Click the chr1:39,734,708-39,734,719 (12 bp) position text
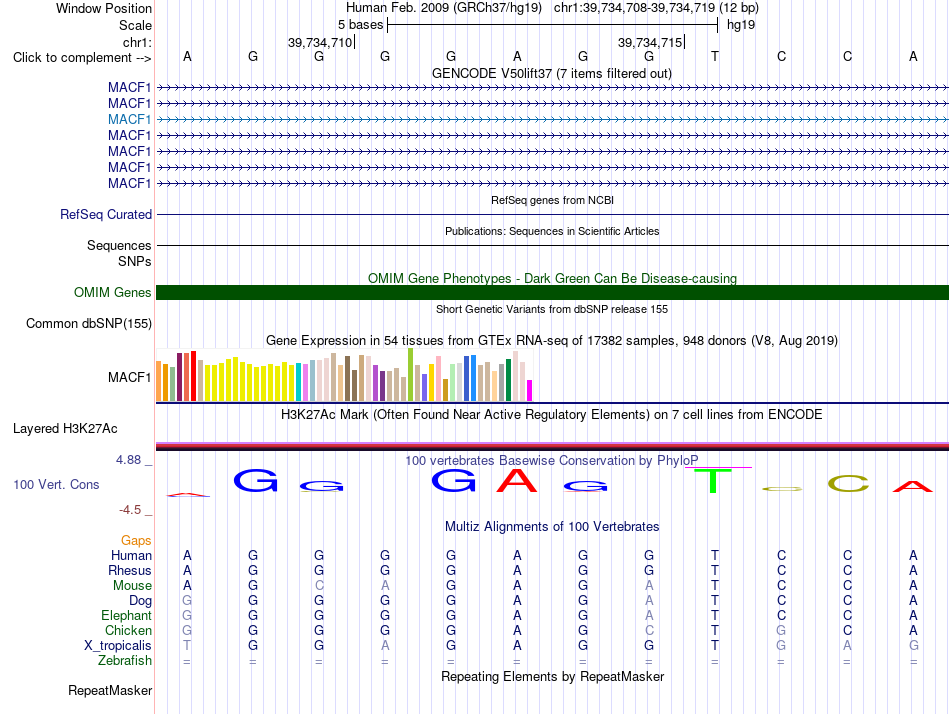Viewport: 950px width, 714px height. click(656, 8)
